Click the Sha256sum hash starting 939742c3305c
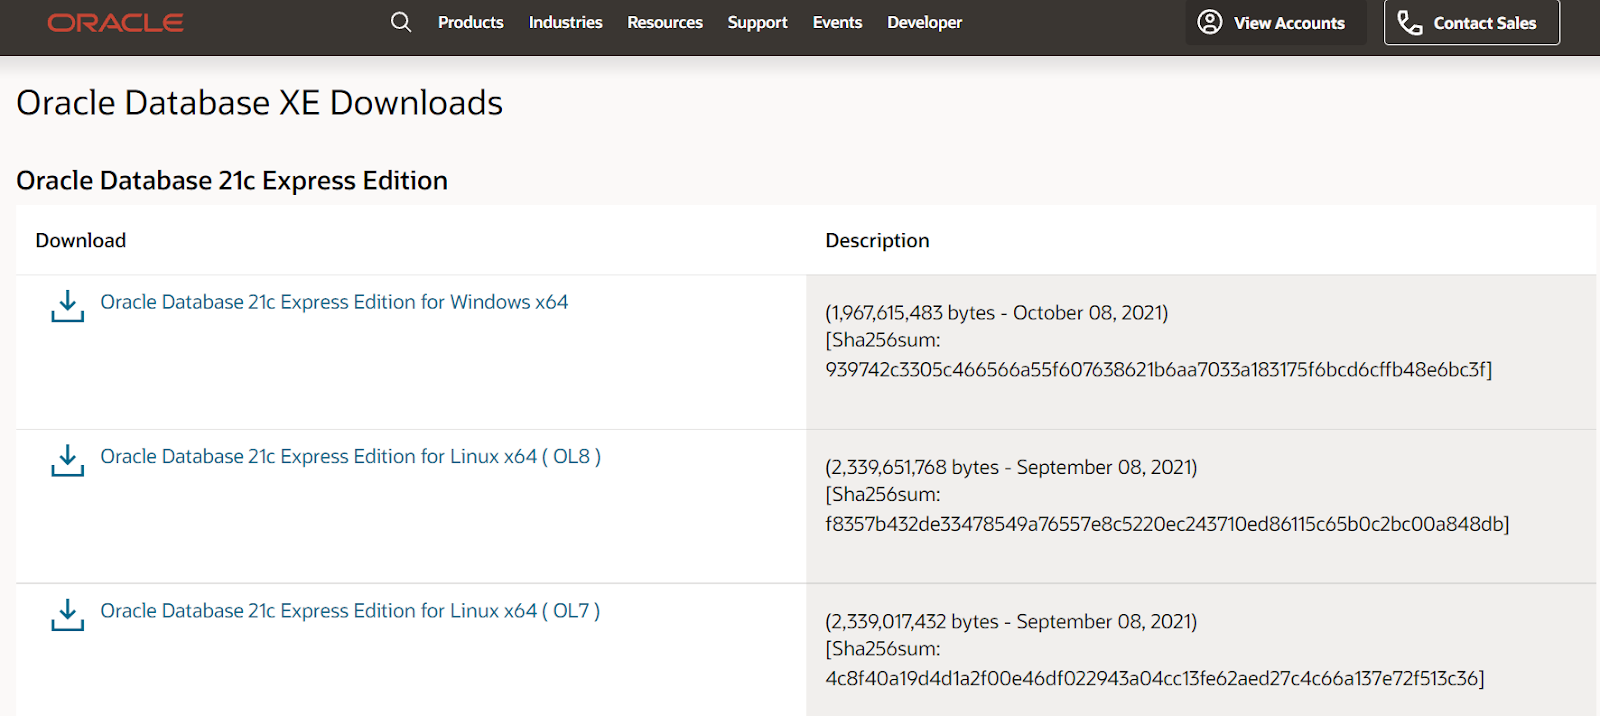The image size is (1600, 716). point(1159,370)
